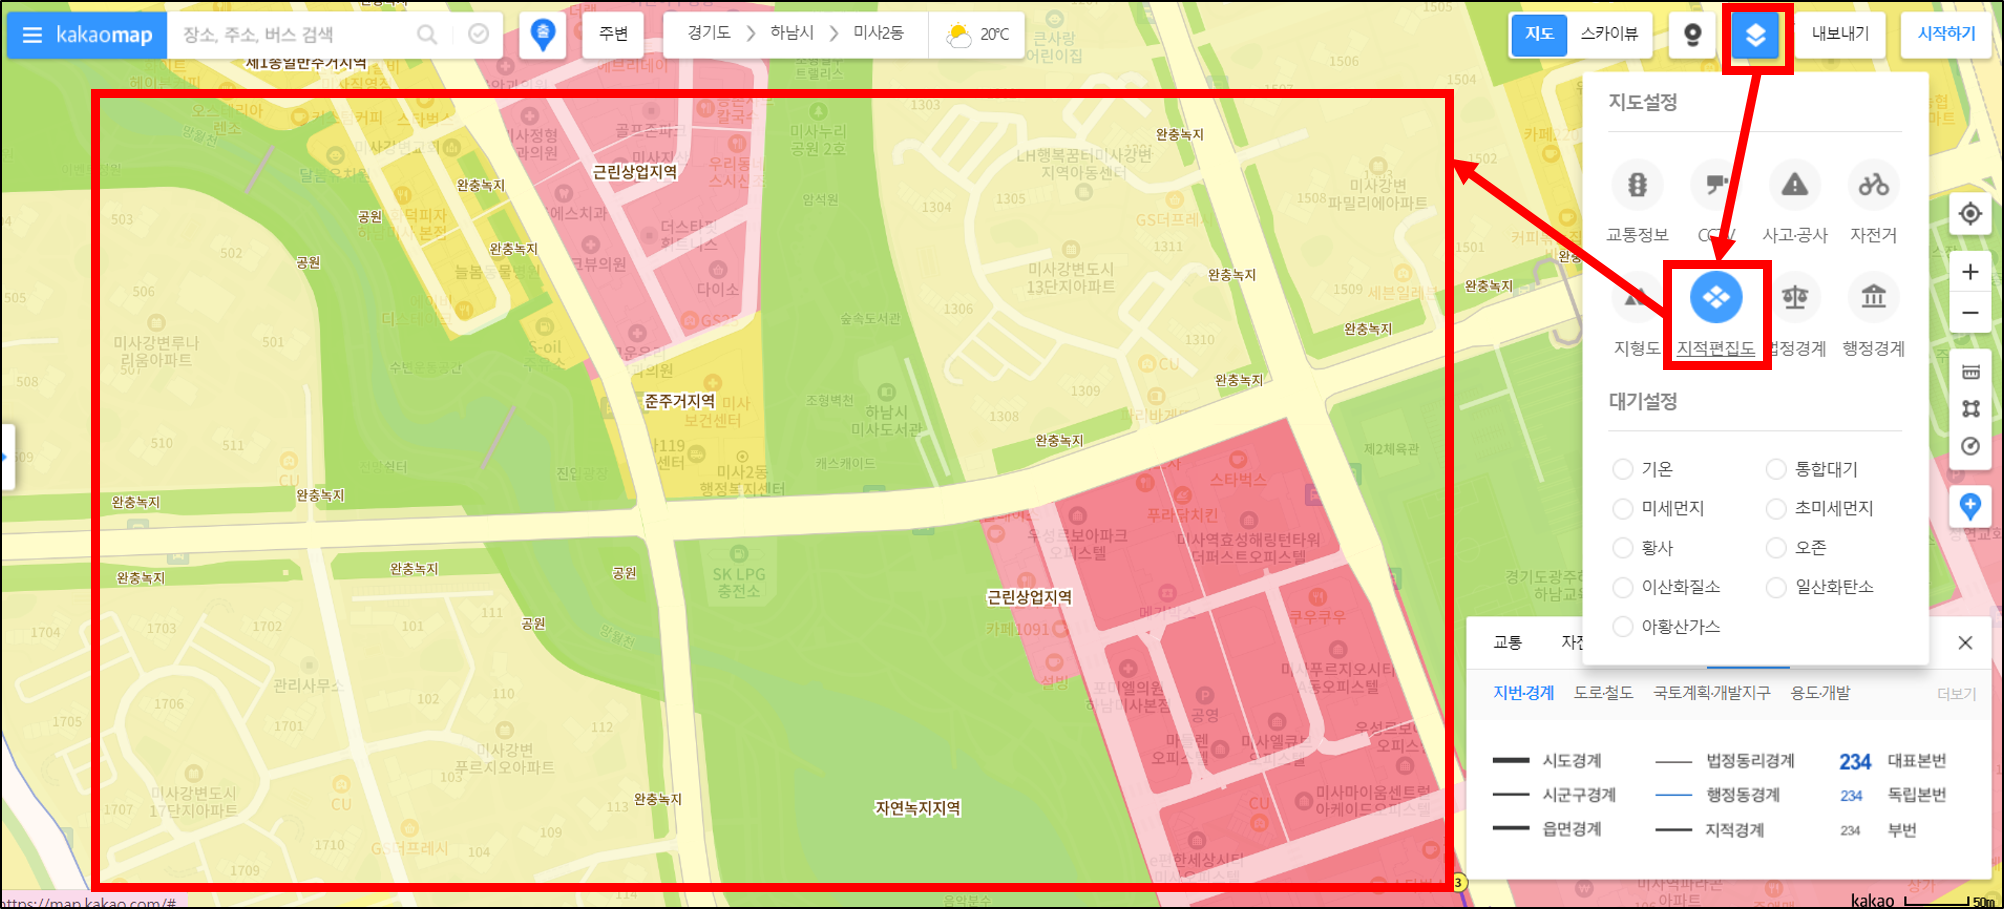The image size is (2004, 909).
Task: Select the 미세먼지 radio button
Action: 1623,509
